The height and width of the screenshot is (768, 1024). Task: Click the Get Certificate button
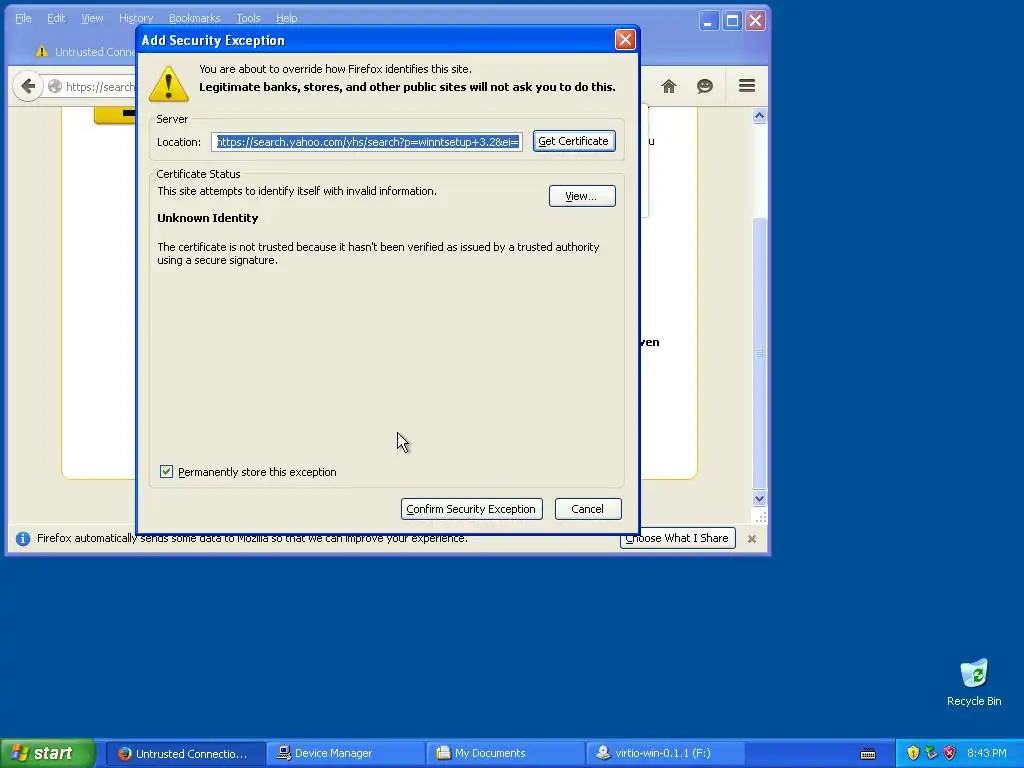click(x=573, y=141)
